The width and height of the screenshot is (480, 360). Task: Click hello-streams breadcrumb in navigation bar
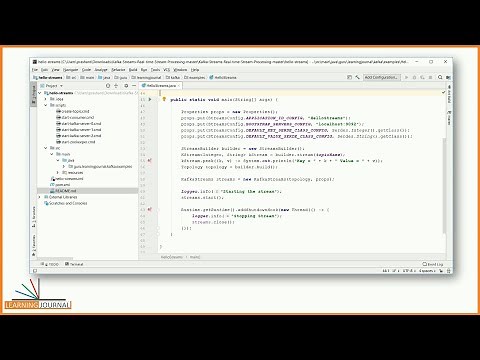48,77
